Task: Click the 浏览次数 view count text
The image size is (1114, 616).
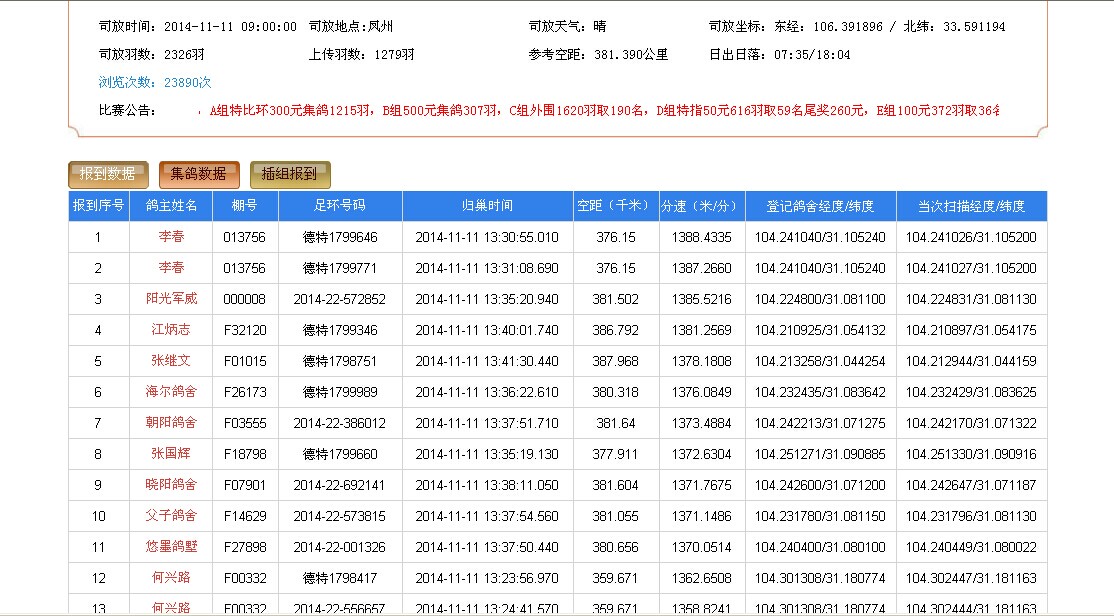Action: pos(155,83)
